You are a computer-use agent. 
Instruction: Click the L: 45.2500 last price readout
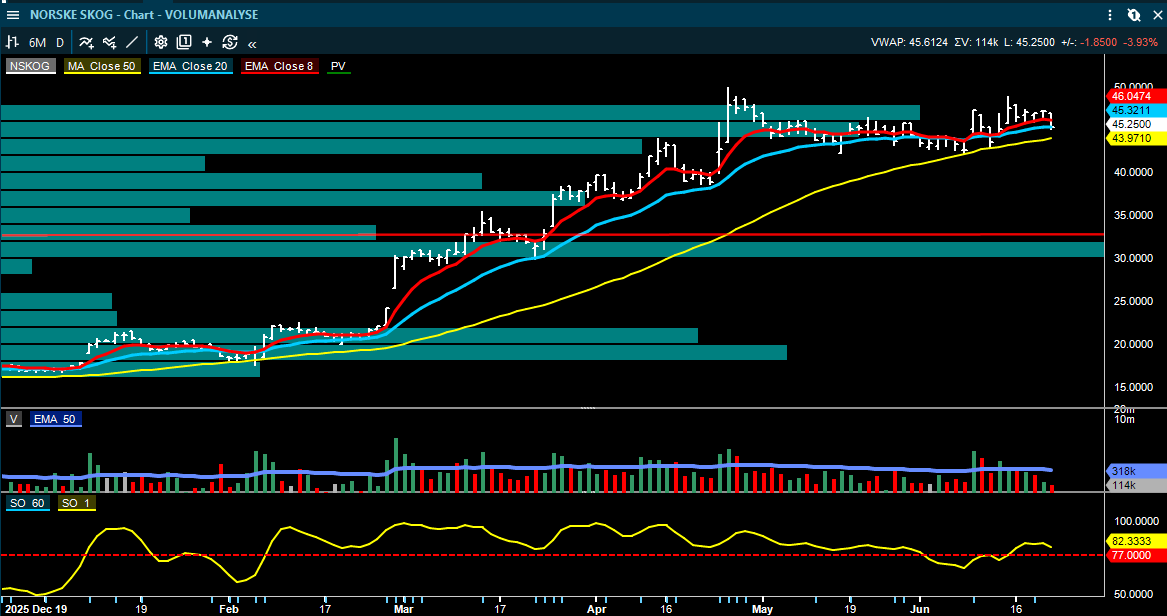tap(1029, 42)
